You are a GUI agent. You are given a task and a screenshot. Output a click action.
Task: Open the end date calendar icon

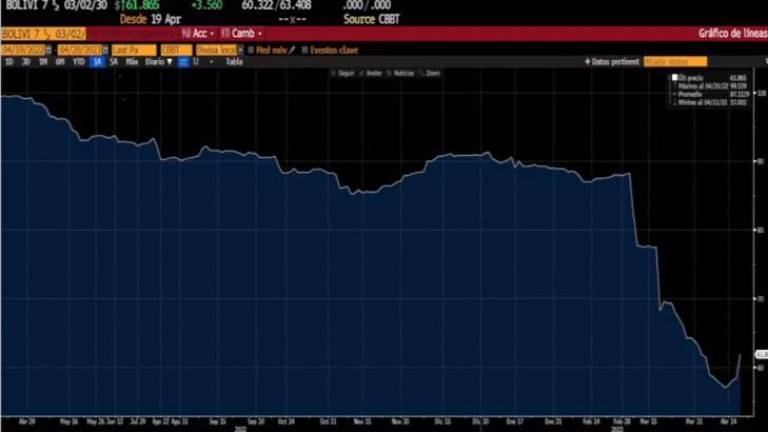coord(104,49)
